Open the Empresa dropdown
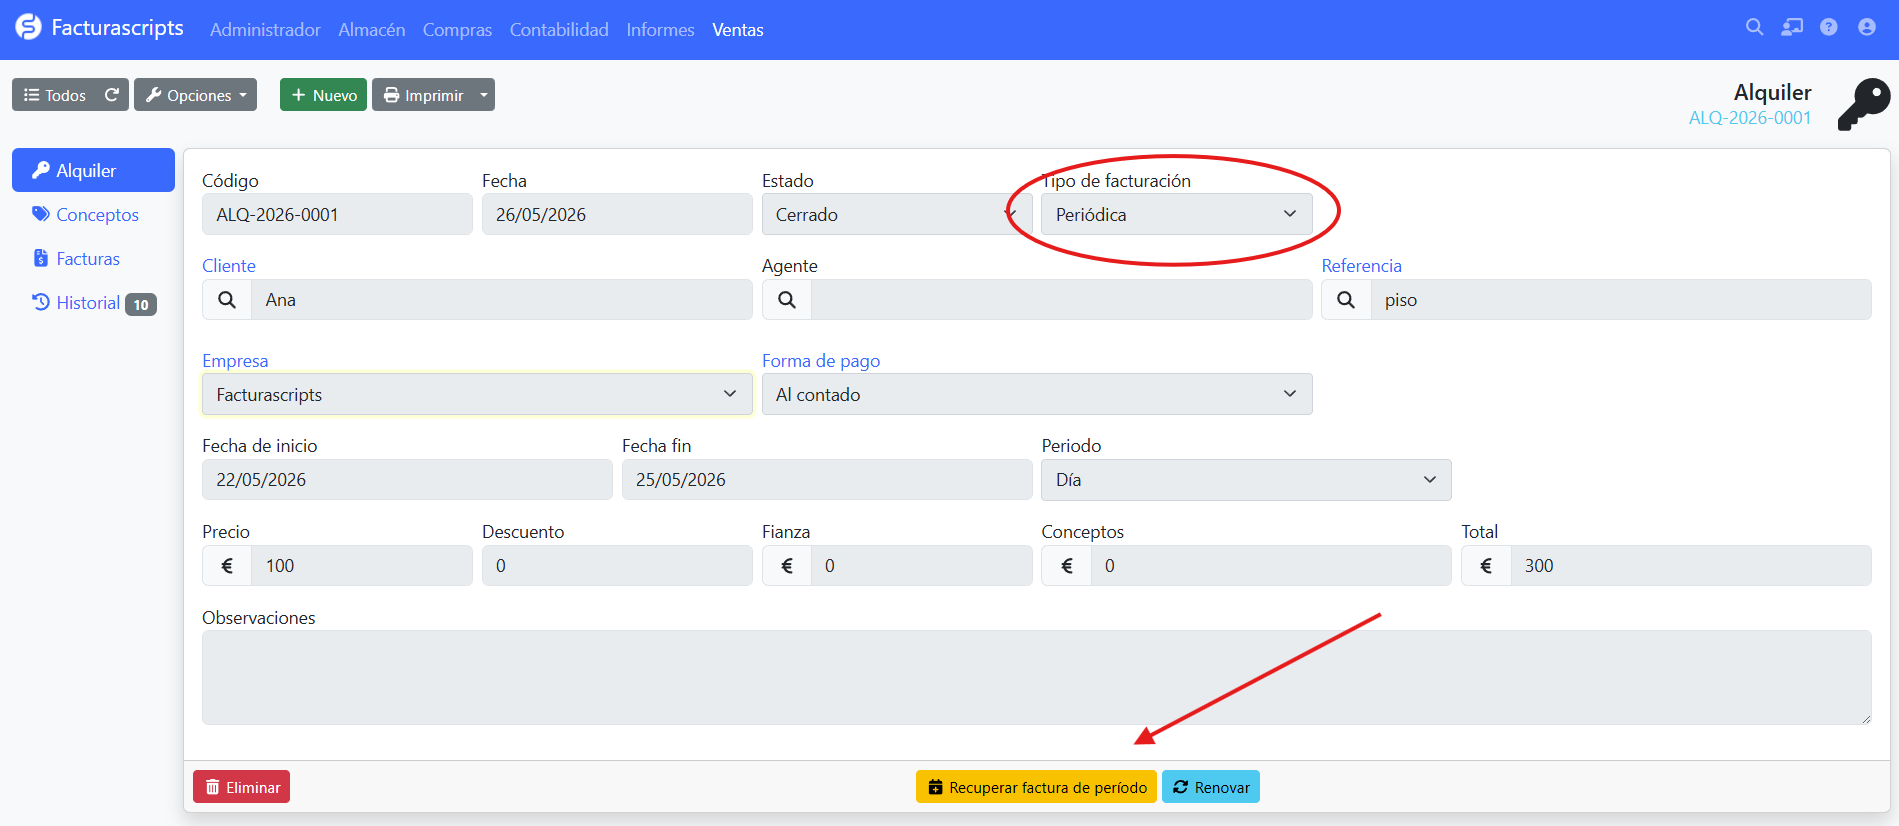This screenshot has width=1899, height=826. [x=477, y=395]
